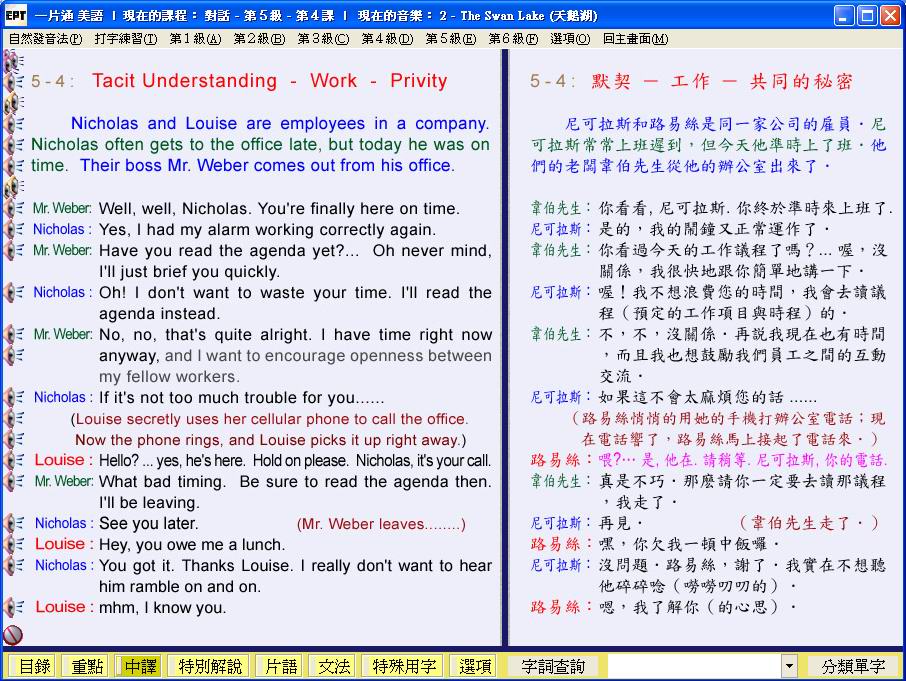The width and height of the screenshot is (906, 681).
Task: Play audio for Louise's 'Hello?' line
Action: coord(13,461)
